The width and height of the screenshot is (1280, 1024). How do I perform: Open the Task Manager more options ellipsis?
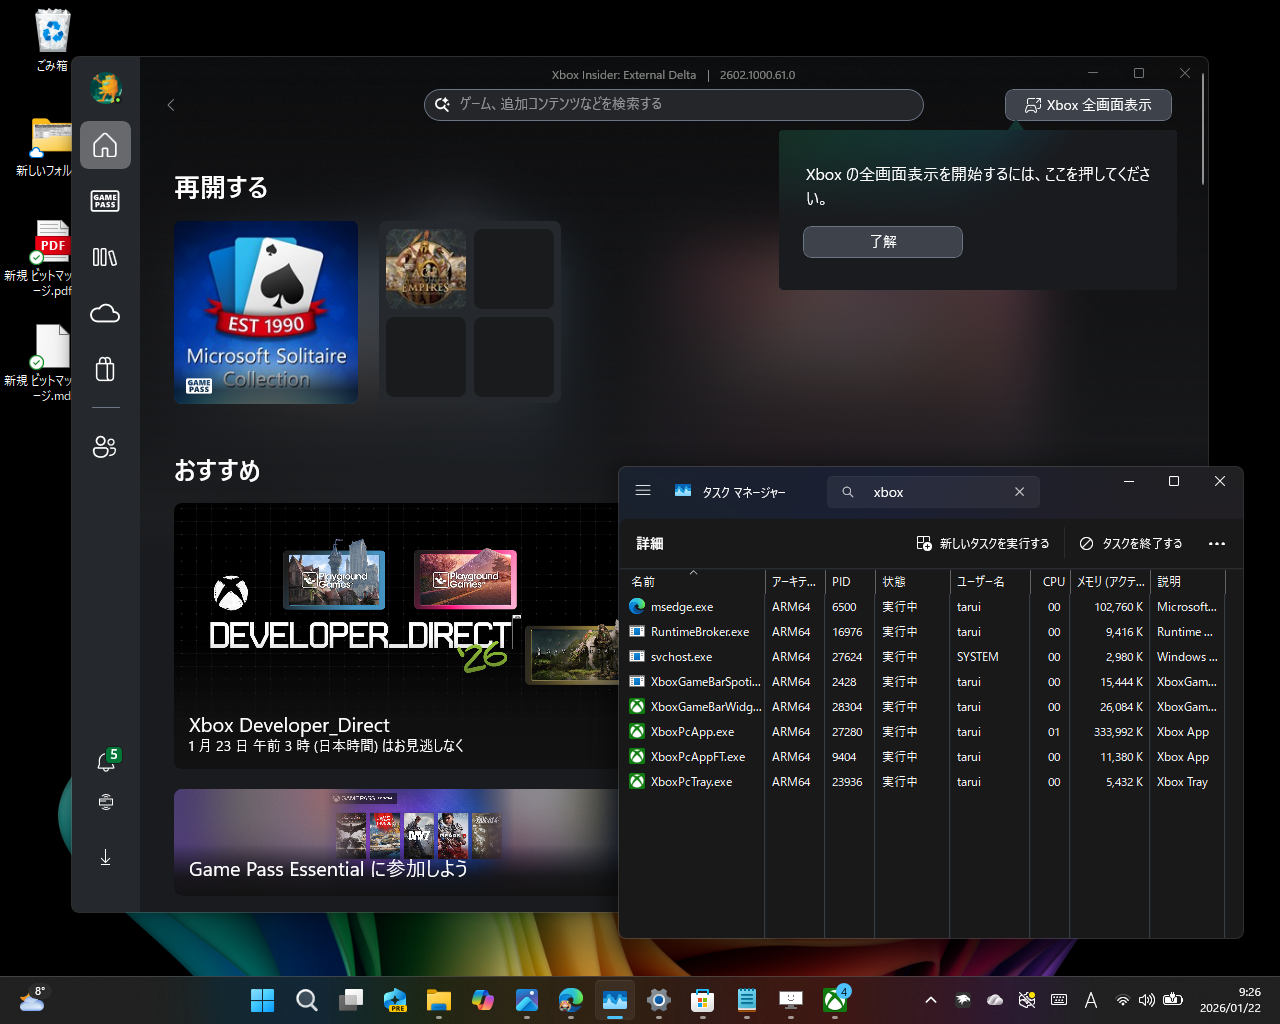[1217, 544]
